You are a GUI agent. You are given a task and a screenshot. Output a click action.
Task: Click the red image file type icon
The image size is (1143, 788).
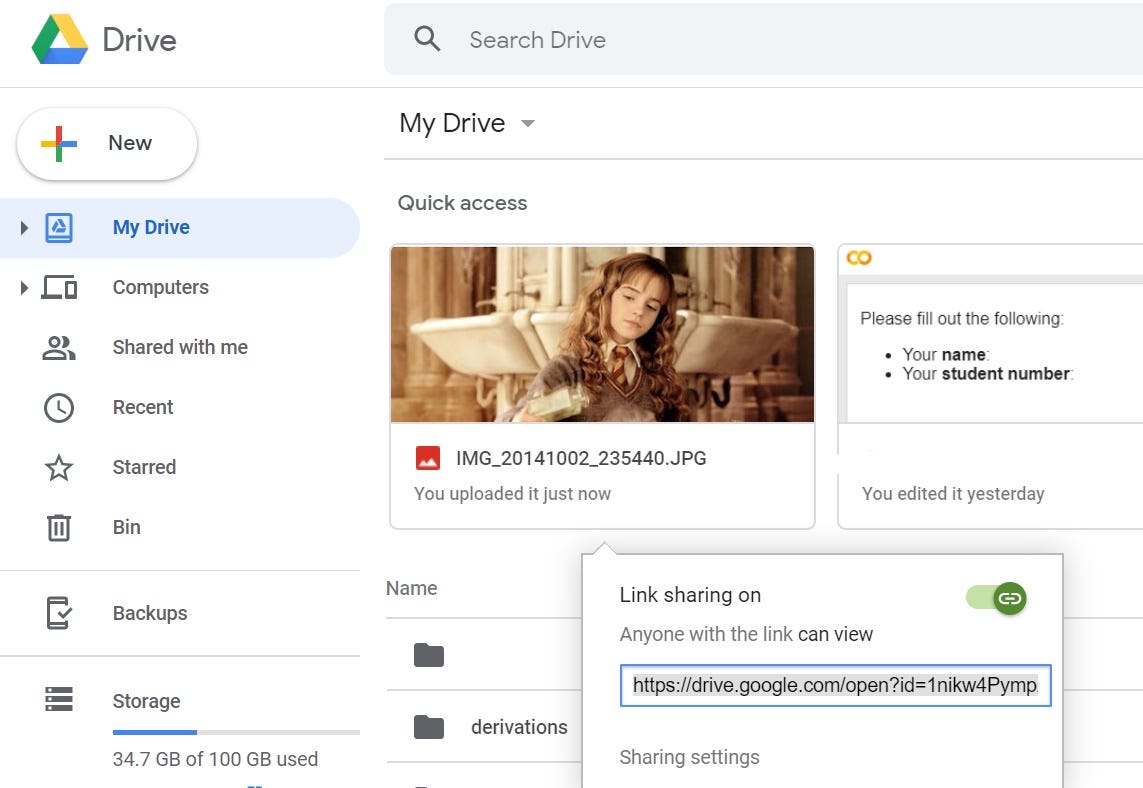coord(428,459)
